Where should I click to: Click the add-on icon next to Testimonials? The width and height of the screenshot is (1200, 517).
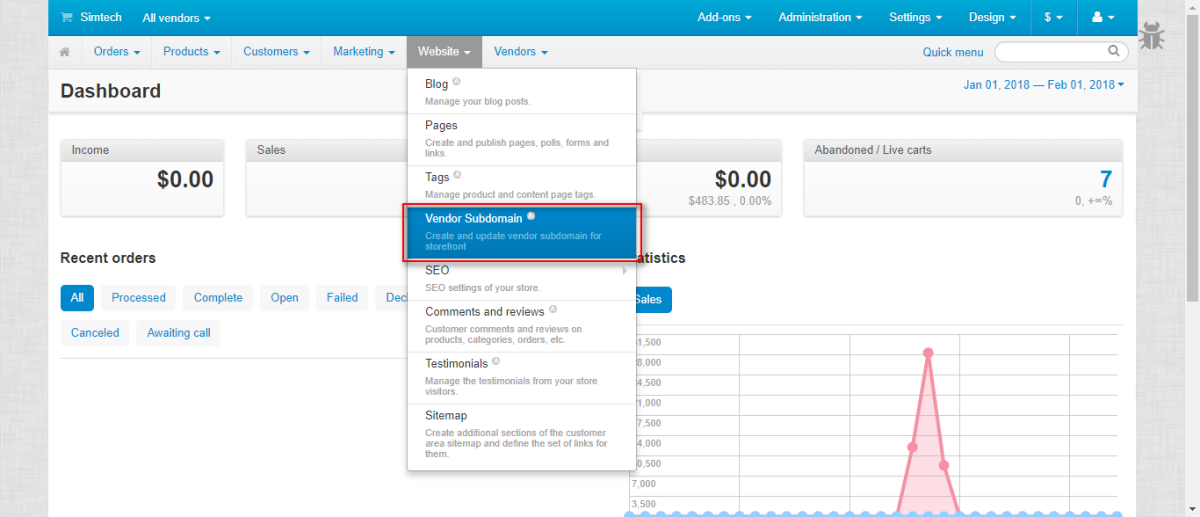[496, 362]
